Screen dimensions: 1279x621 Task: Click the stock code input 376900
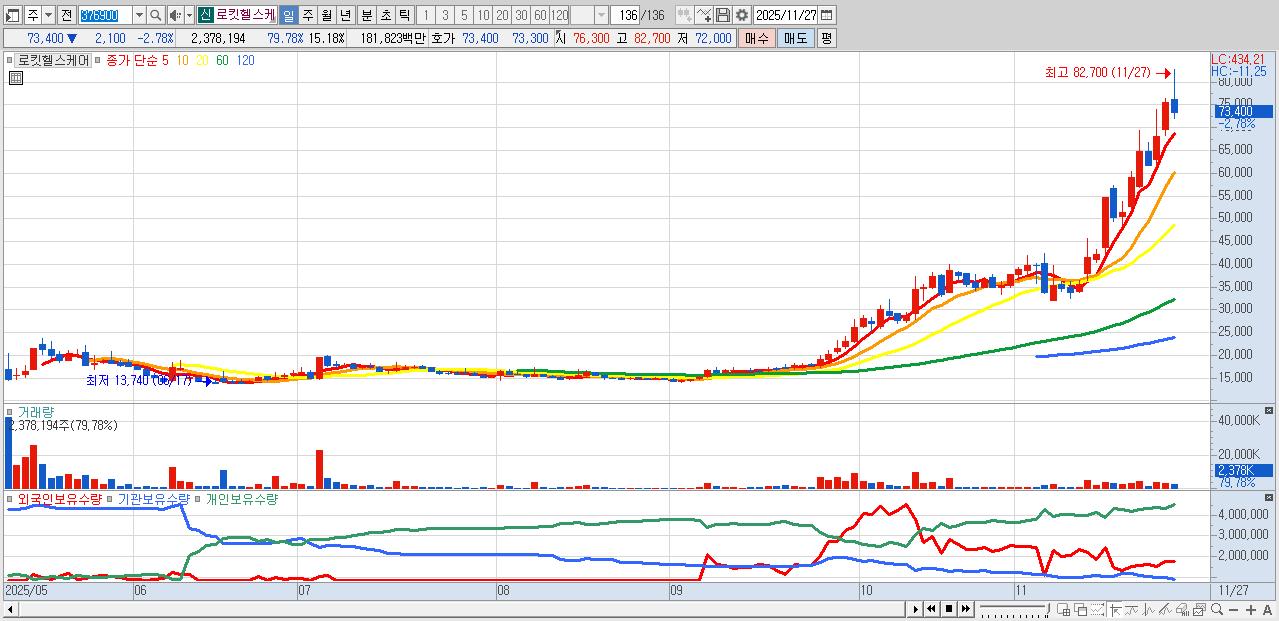pos(104,15)
